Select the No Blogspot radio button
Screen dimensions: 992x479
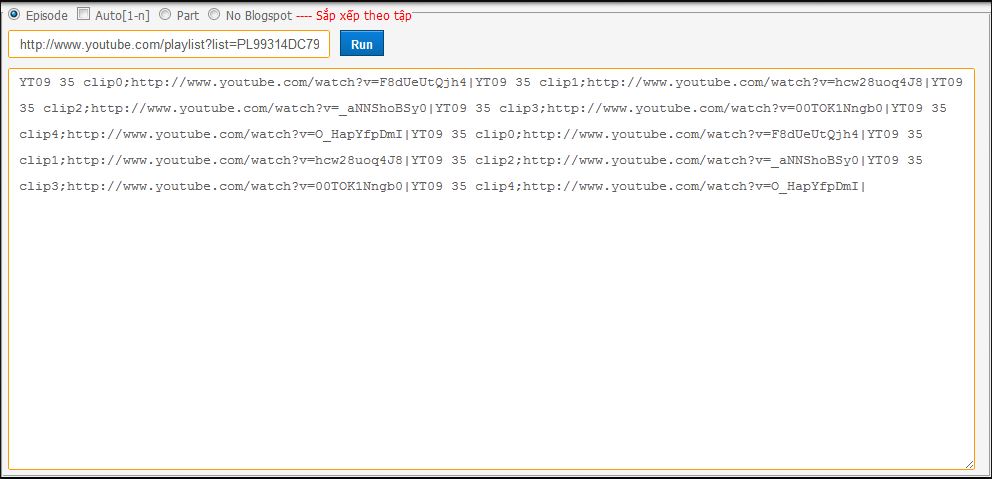[x=214, y=14]
